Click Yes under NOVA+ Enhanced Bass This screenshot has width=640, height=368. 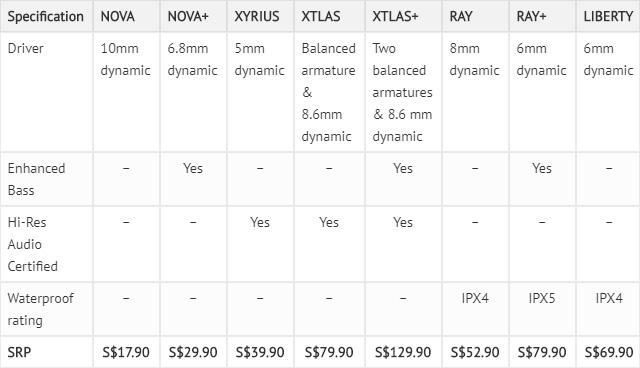(193, 168)
